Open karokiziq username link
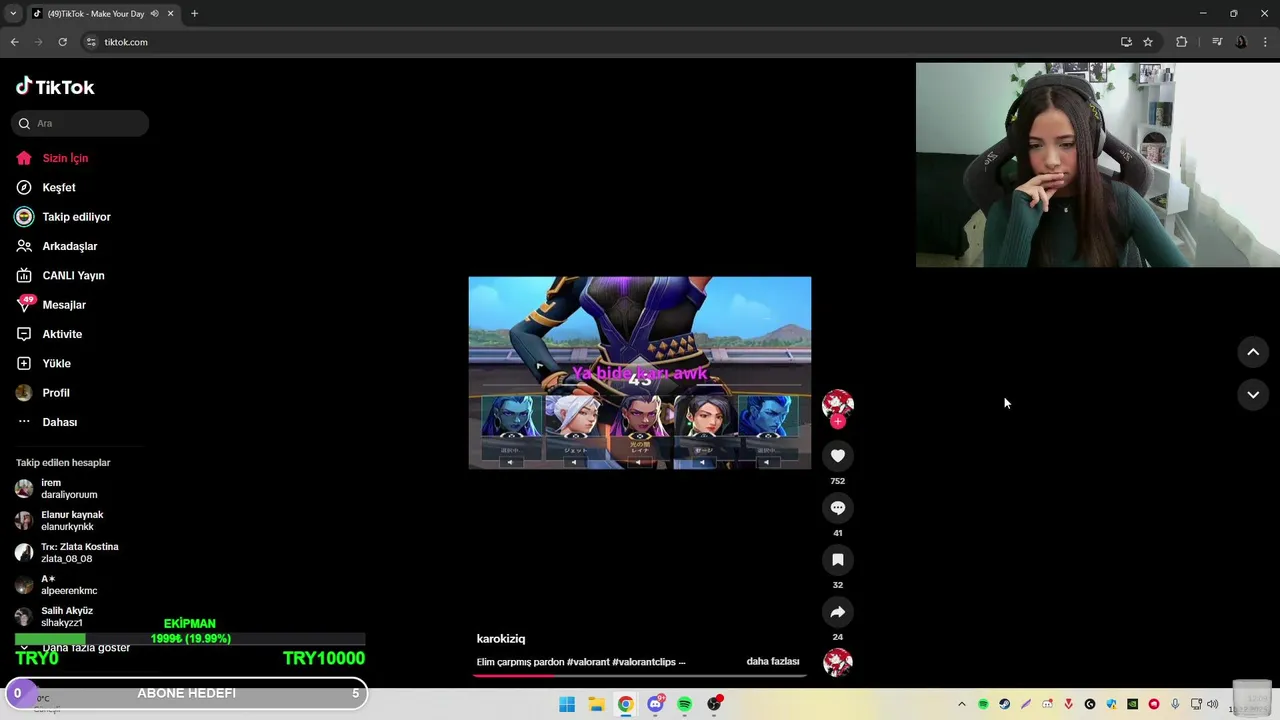The height and width of the screenshot is (720, 1280). [501, 639]
